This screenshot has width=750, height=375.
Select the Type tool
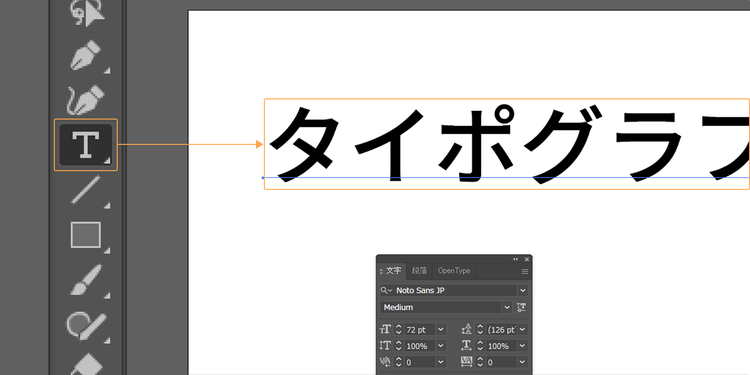(86, 144)
